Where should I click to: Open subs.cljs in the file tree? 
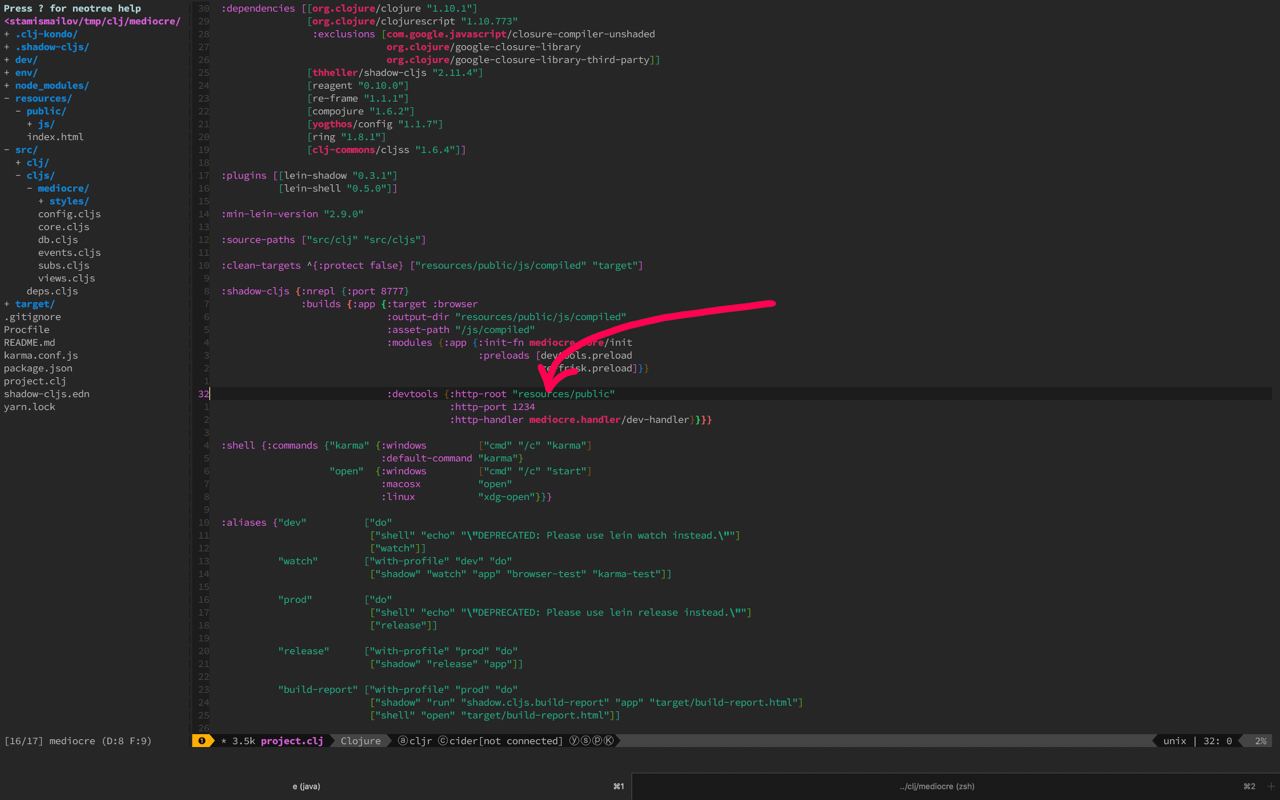[63, 266]
